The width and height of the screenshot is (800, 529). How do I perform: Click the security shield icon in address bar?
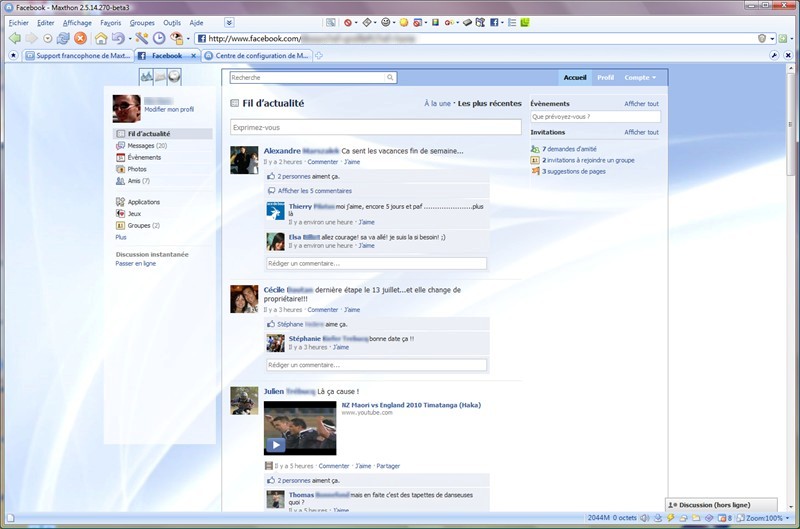[762, 38]
